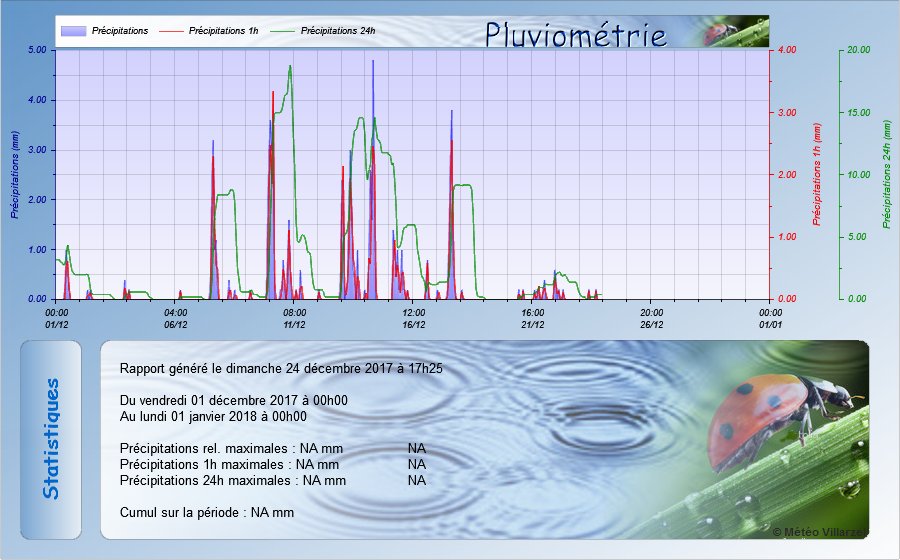Click the red axis value 2.00
900x560 pixels.
pos(787,174)
